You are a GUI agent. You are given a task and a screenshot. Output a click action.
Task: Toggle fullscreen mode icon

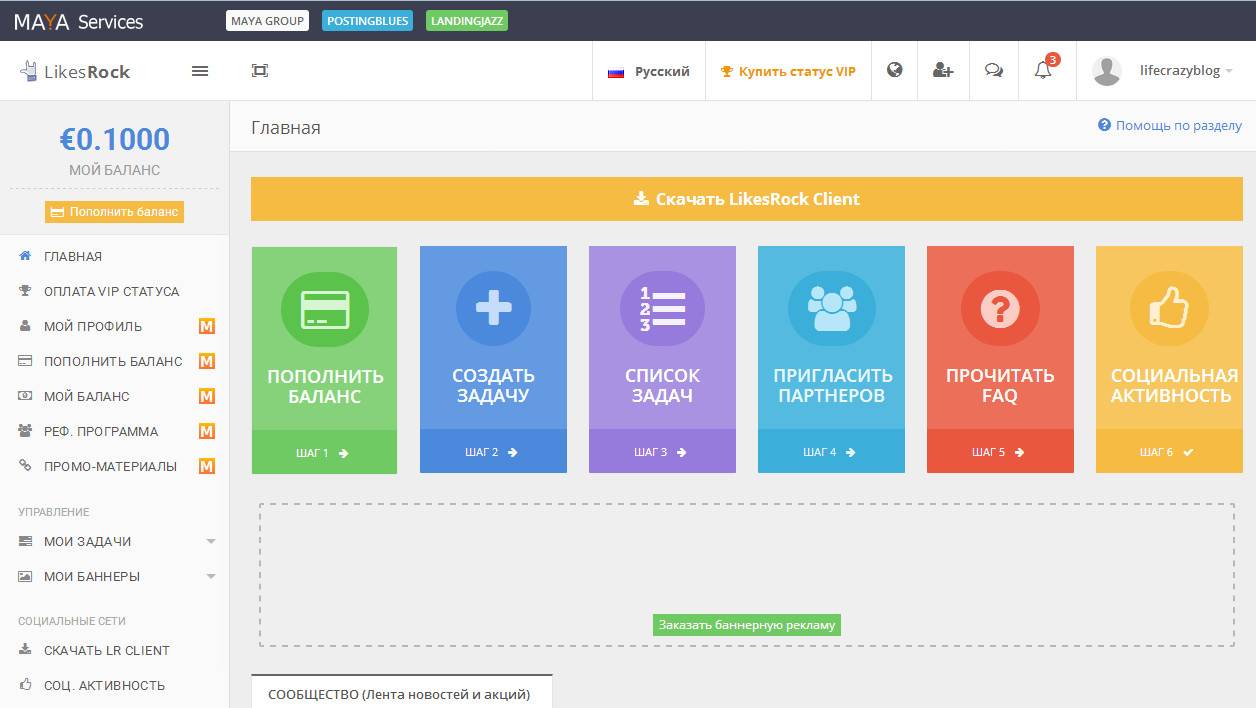pos(260,71)
